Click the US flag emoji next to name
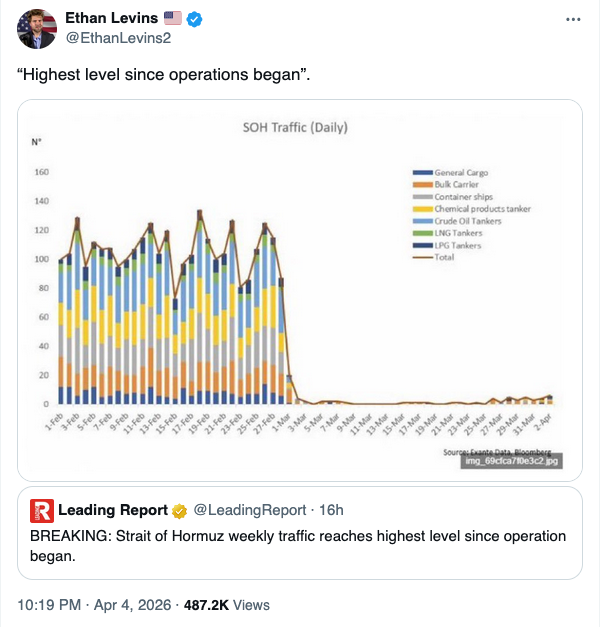The height and width of the screenshot is (627, 600). point(173,19)
